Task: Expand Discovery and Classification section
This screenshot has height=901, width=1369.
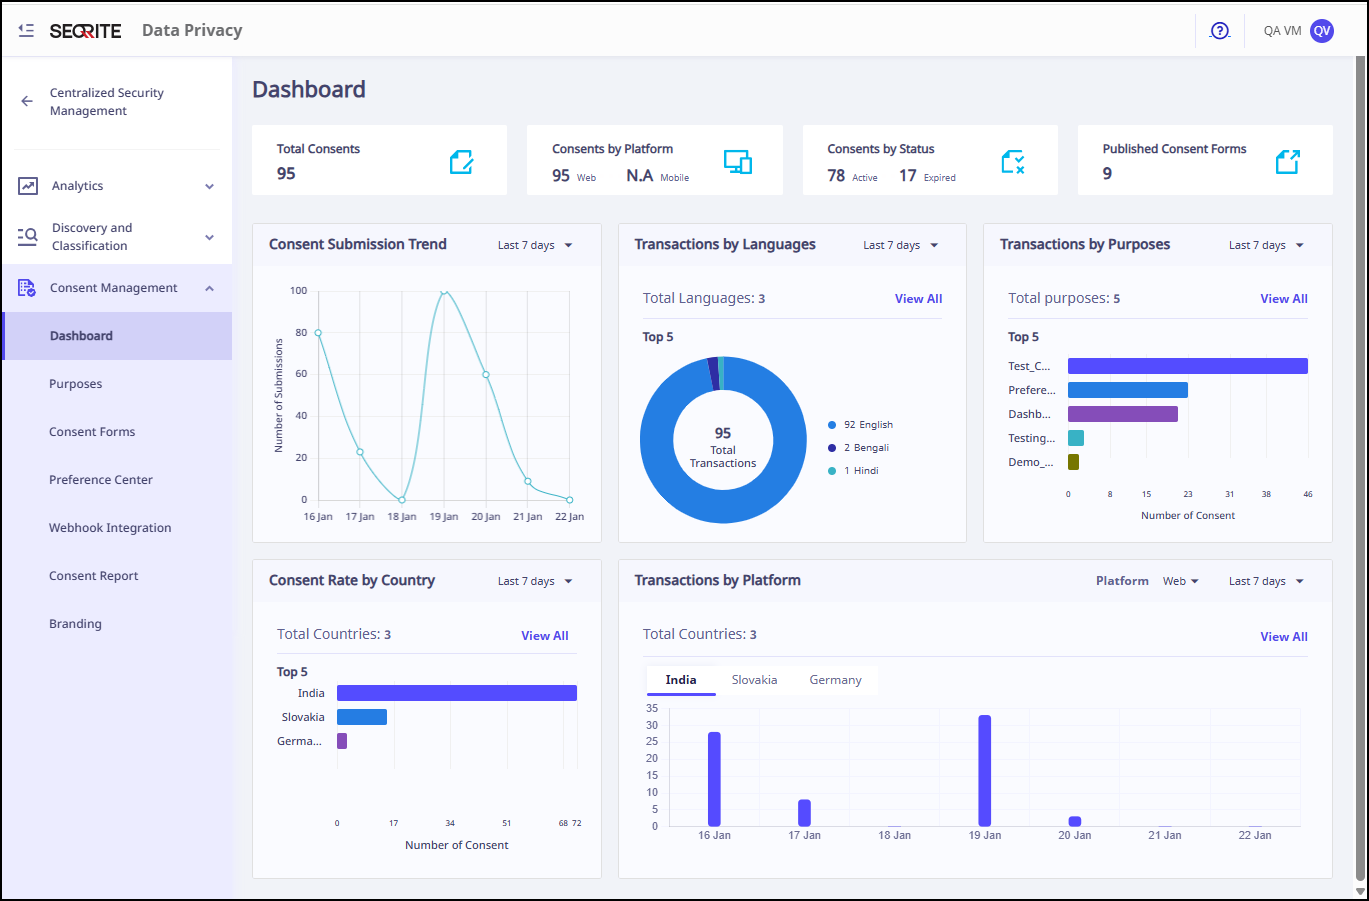Action: (x=209, y=237)
